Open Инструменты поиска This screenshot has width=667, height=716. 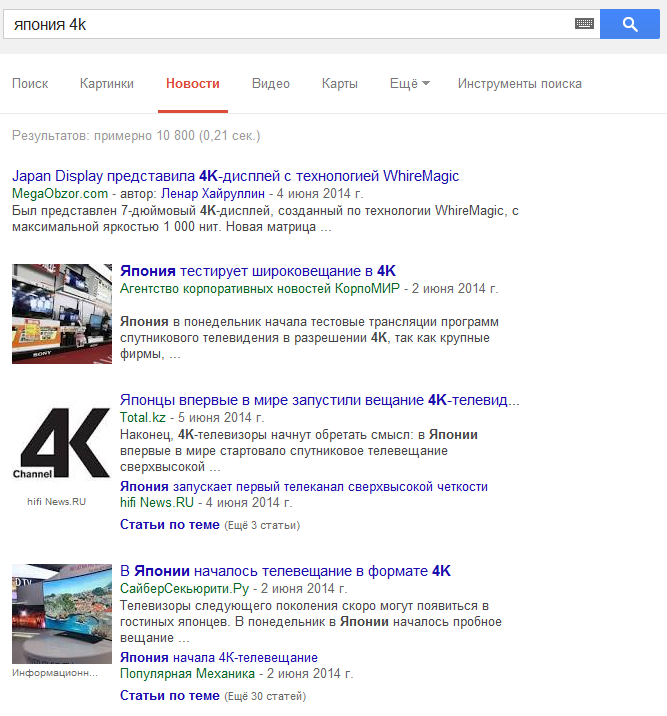point(520,84)
